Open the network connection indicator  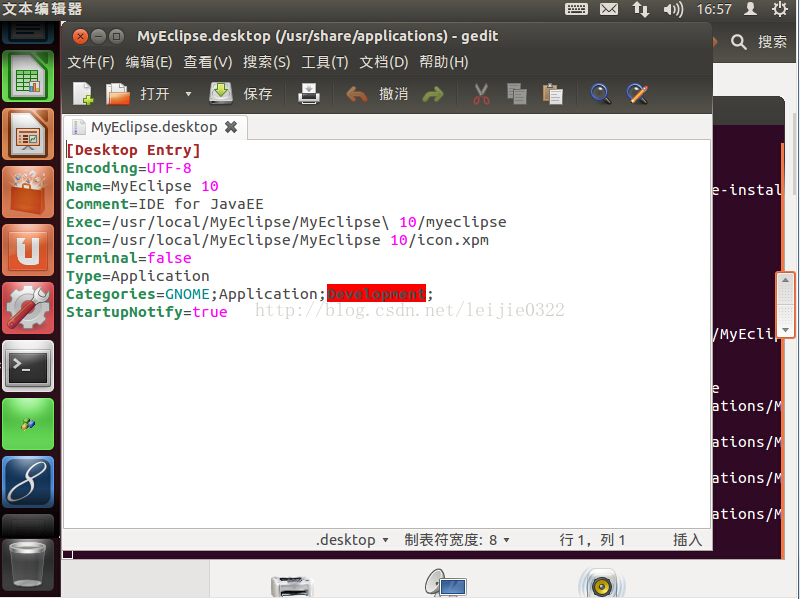641,9
